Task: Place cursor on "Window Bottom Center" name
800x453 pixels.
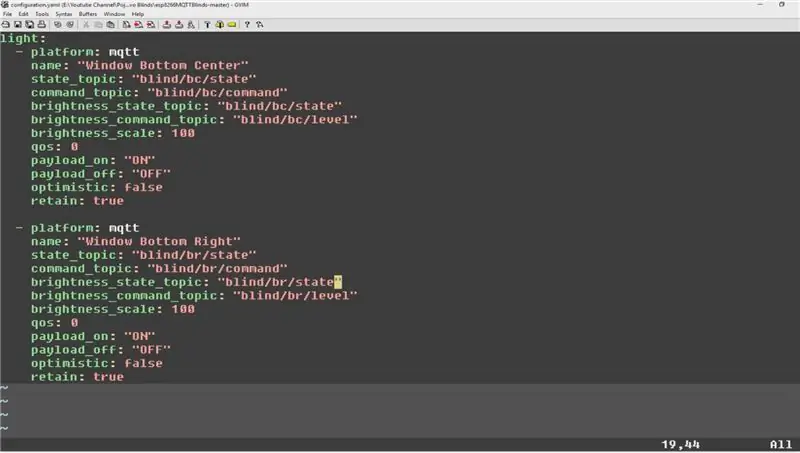Action: coord(163,65)
